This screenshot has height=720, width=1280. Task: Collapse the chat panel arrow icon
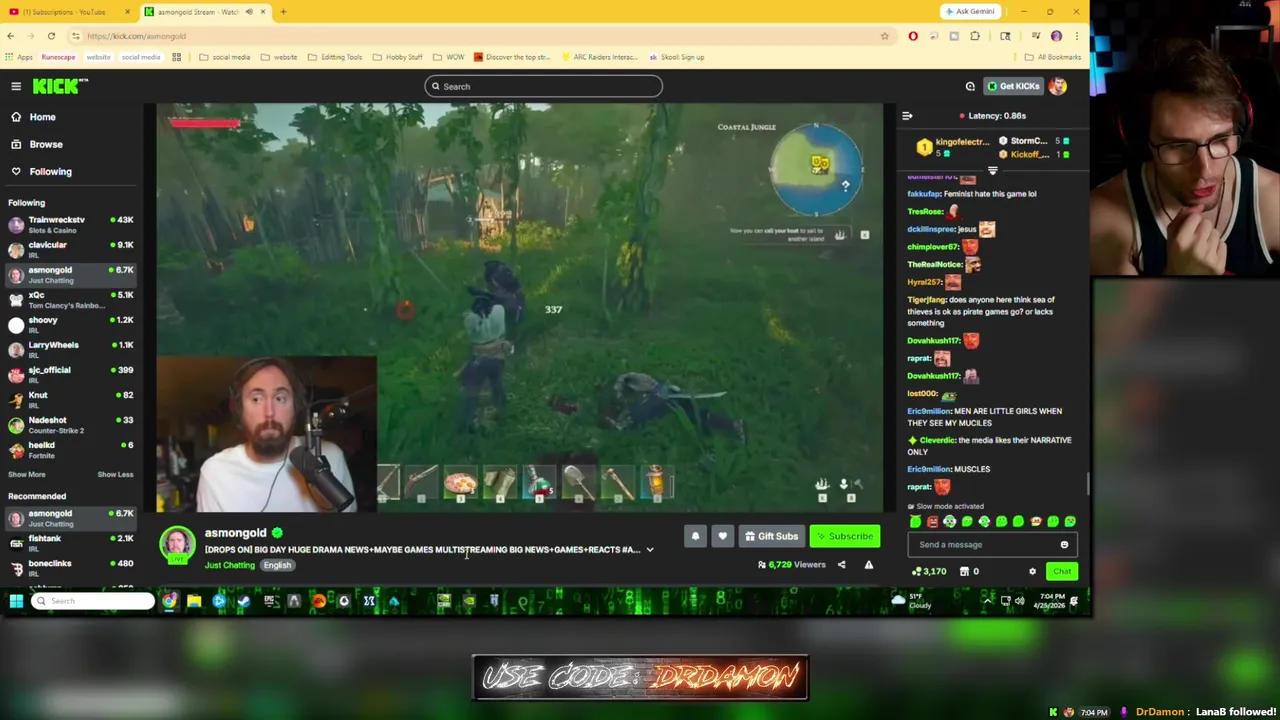coord(907,116)
